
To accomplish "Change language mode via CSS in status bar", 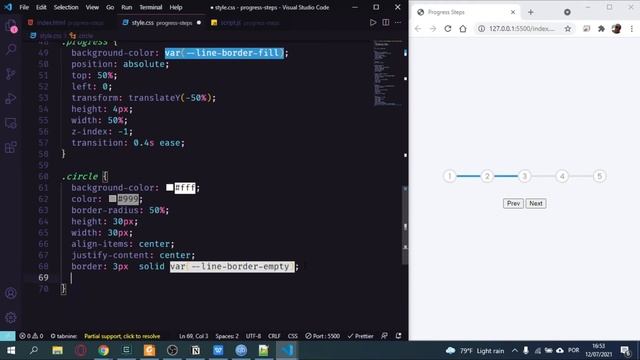I will [293, 336].
